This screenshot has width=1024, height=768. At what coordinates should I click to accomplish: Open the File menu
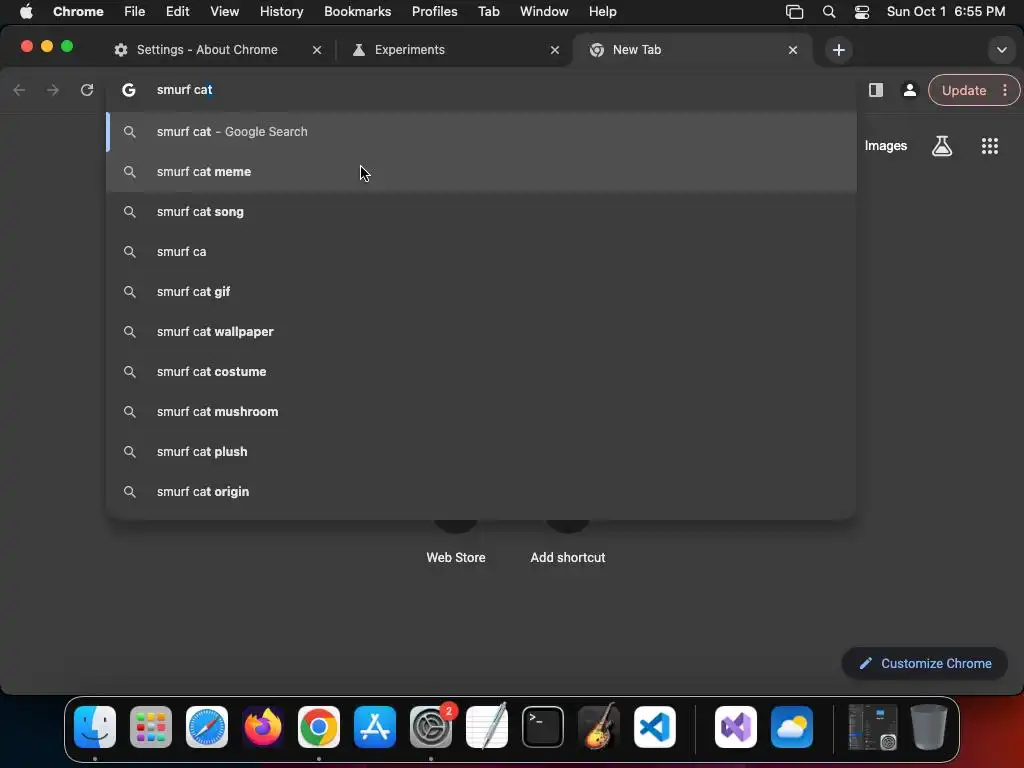135,12
